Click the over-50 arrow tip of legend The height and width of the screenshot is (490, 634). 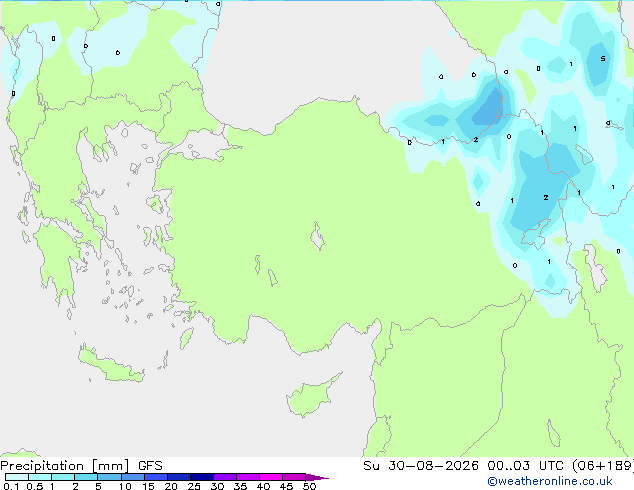coord(317,477)
